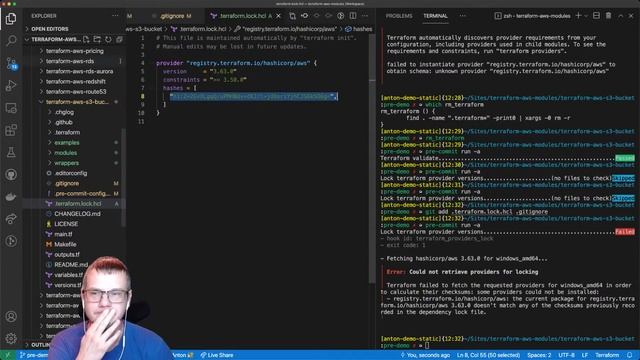Open the Manage gear icon
This screenshot has width=640, height=360.
(11, 338)
